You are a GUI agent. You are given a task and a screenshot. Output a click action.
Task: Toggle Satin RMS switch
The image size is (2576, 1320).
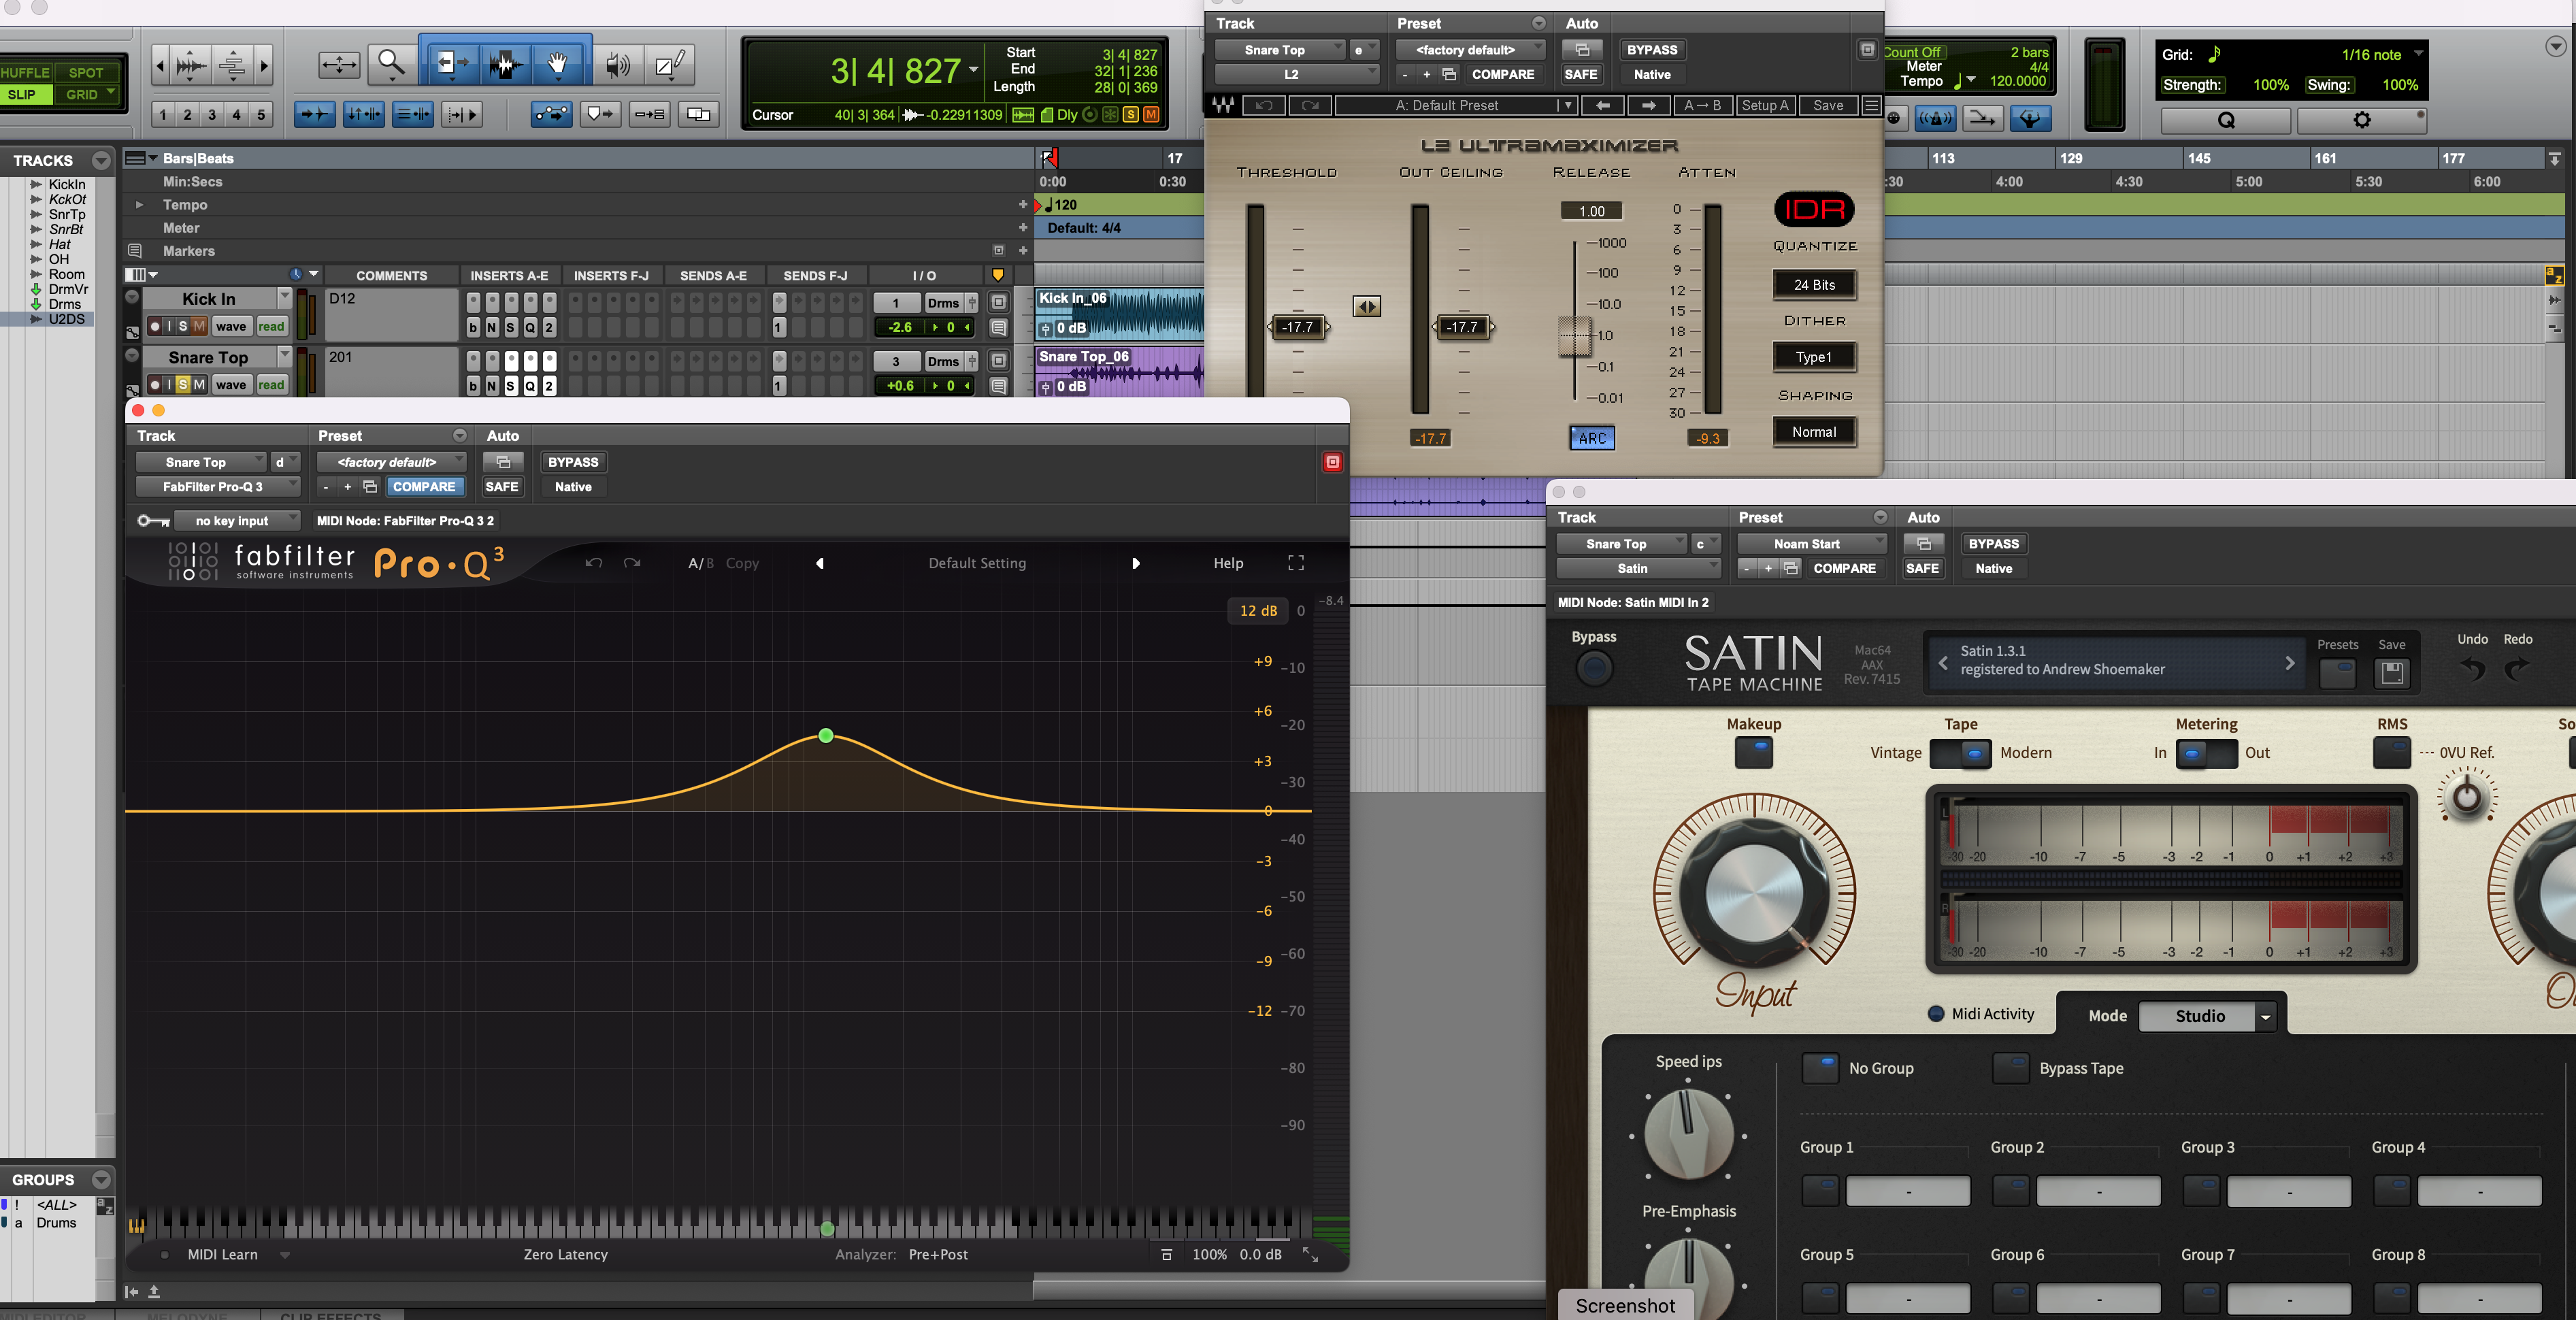(x=2391, y=753)
